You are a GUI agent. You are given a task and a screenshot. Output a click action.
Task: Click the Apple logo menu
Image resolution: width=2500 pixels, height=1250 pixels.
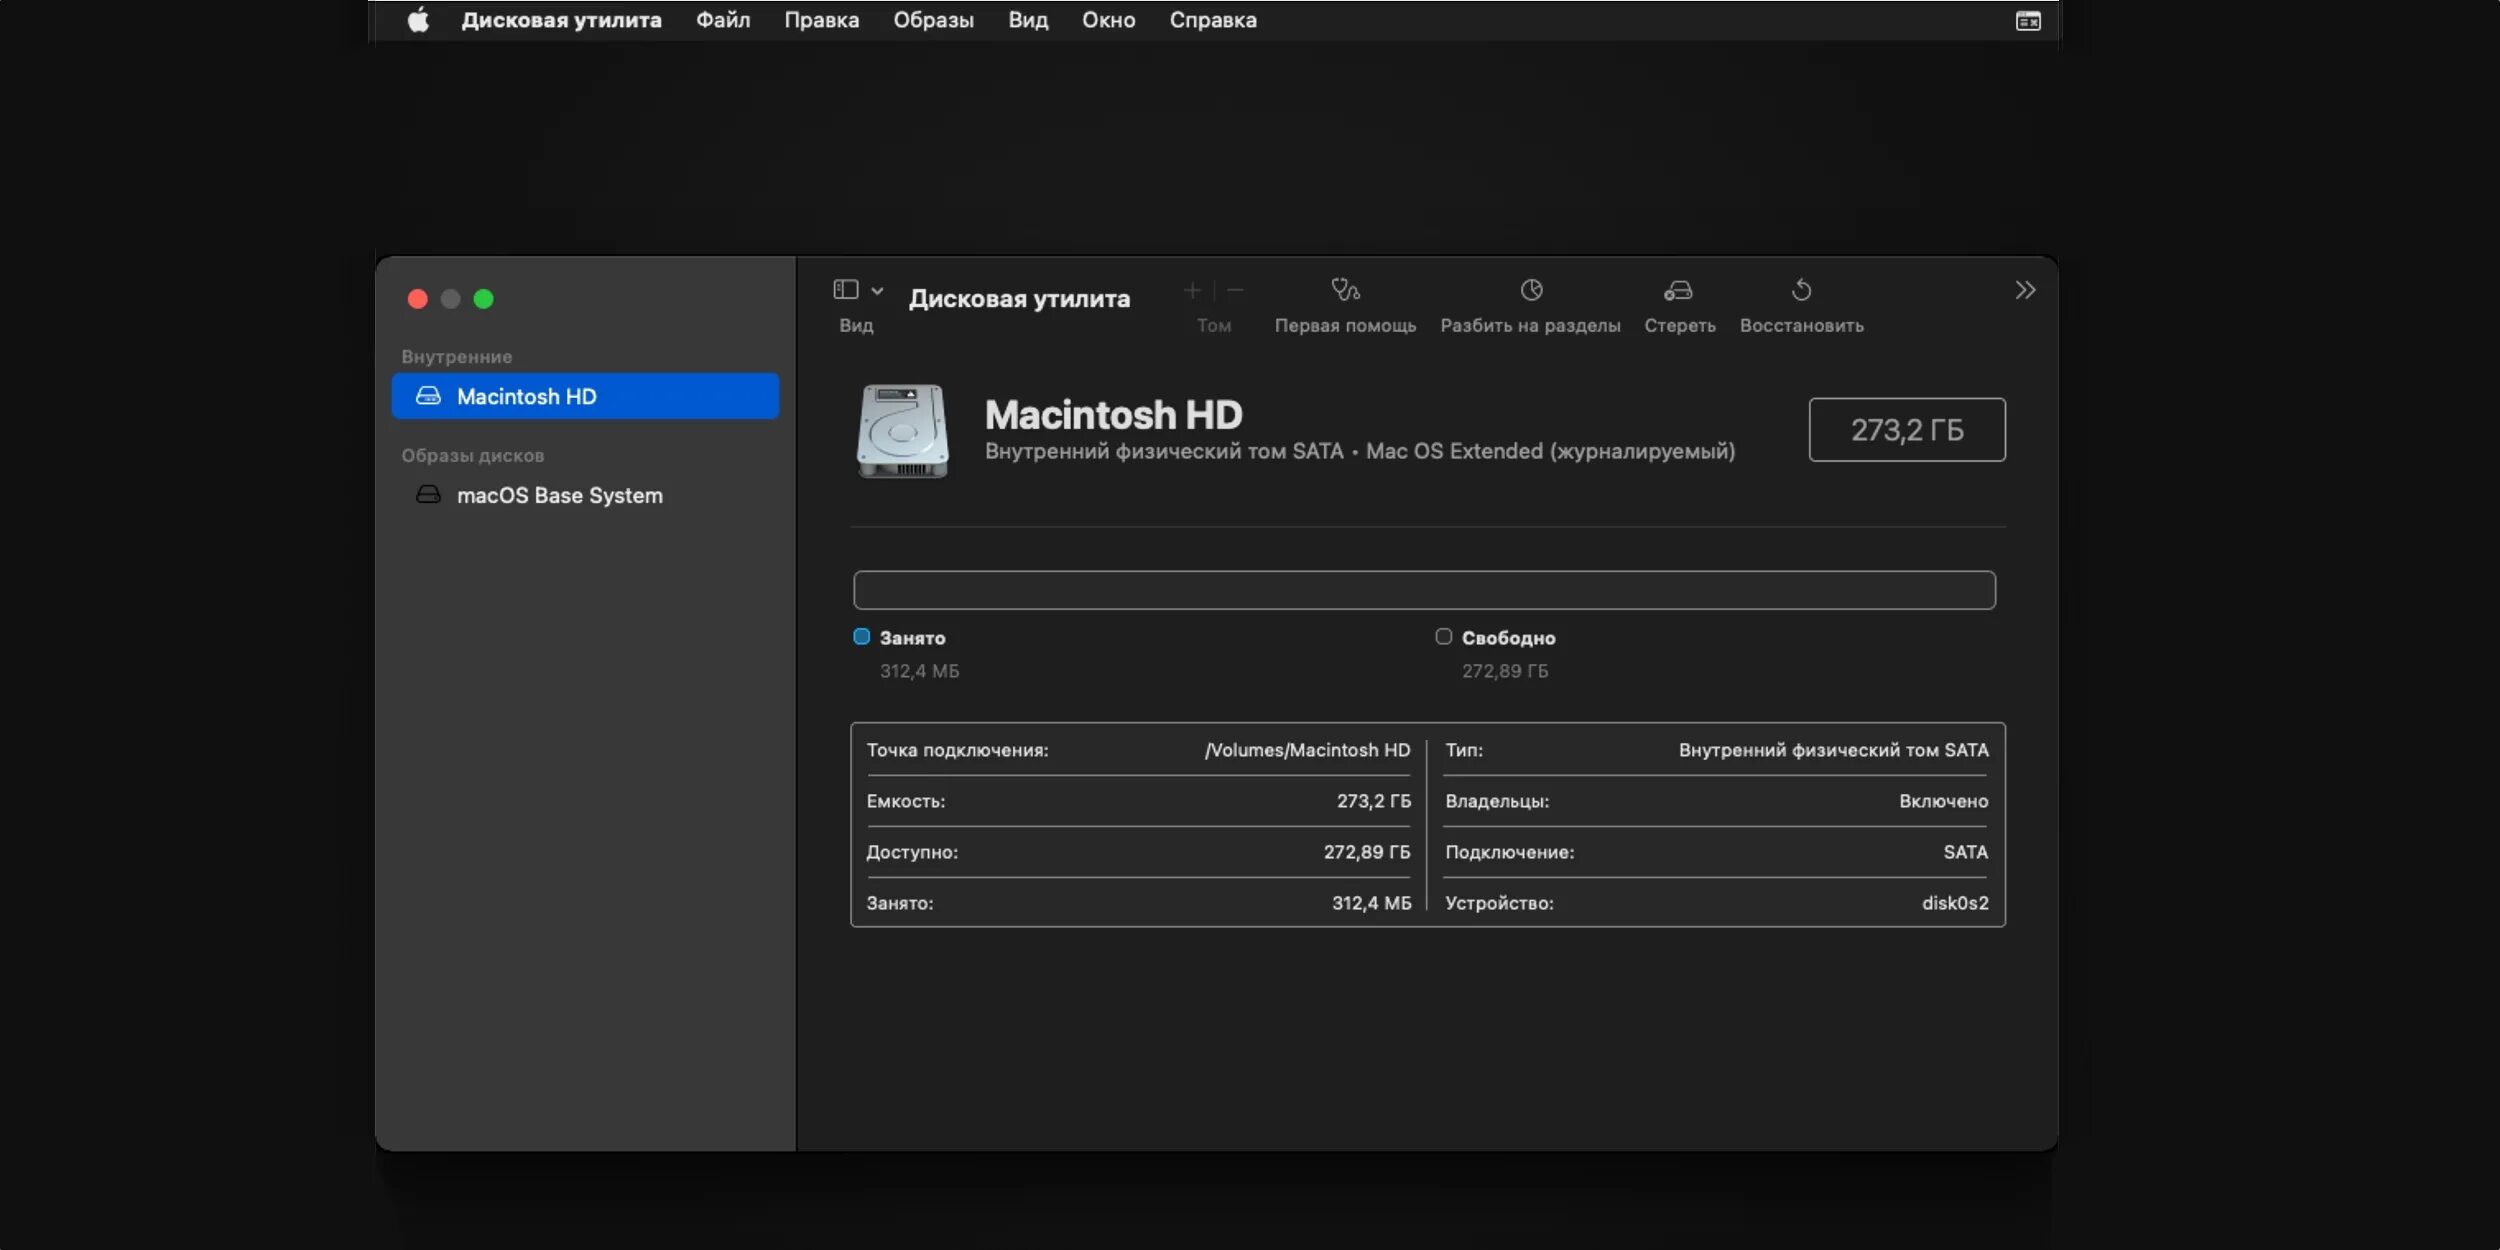click(418, 20)
